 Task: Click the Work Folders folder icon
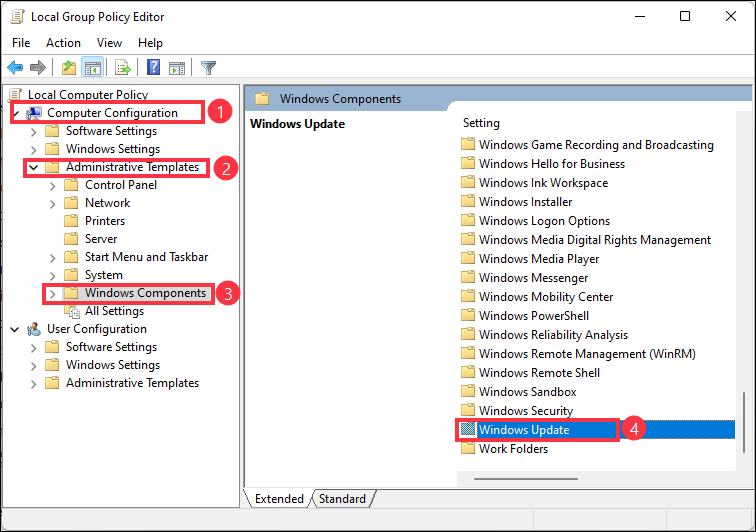(x=468, y=449)
